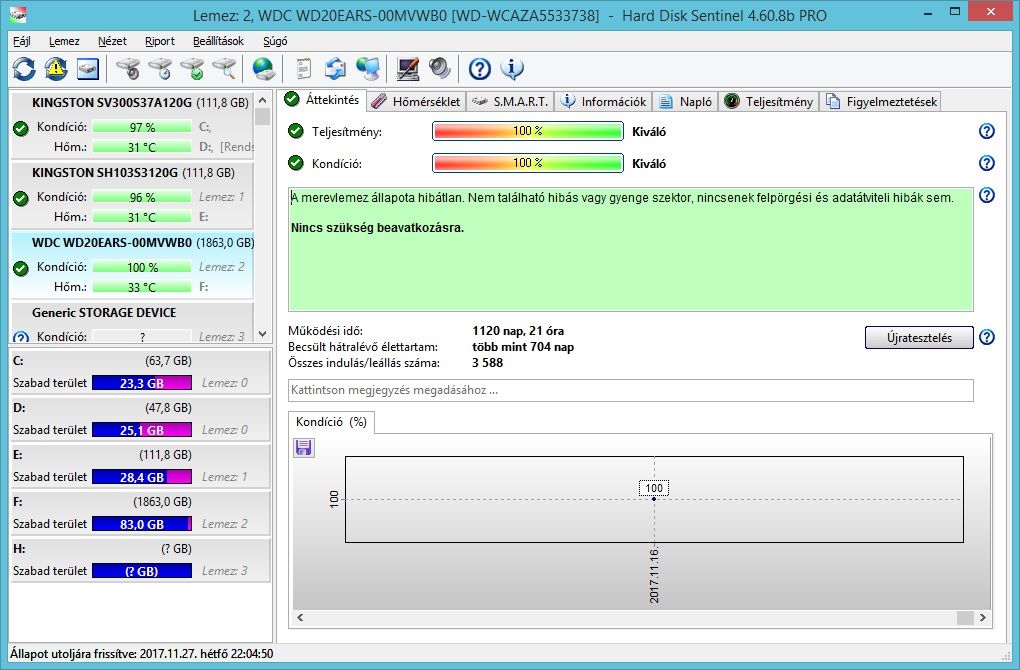
Task: Click graph scroll left arrow
Action: point(300,617)
